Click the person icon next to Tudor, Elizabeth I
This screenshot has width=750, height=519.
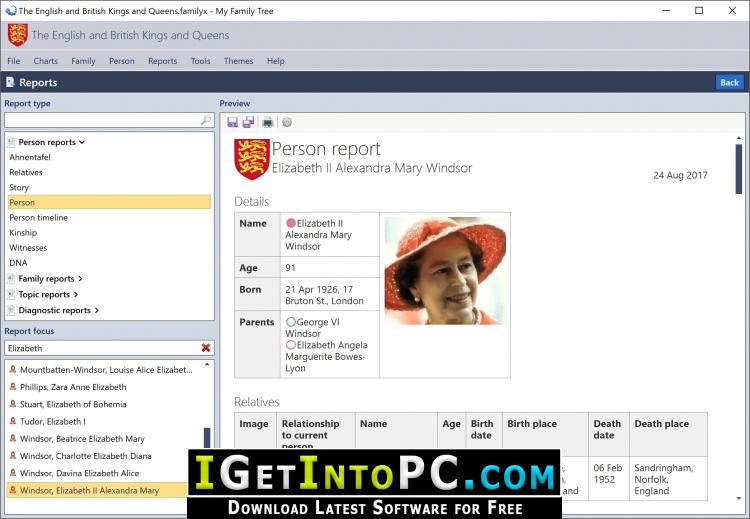(13, 421)
